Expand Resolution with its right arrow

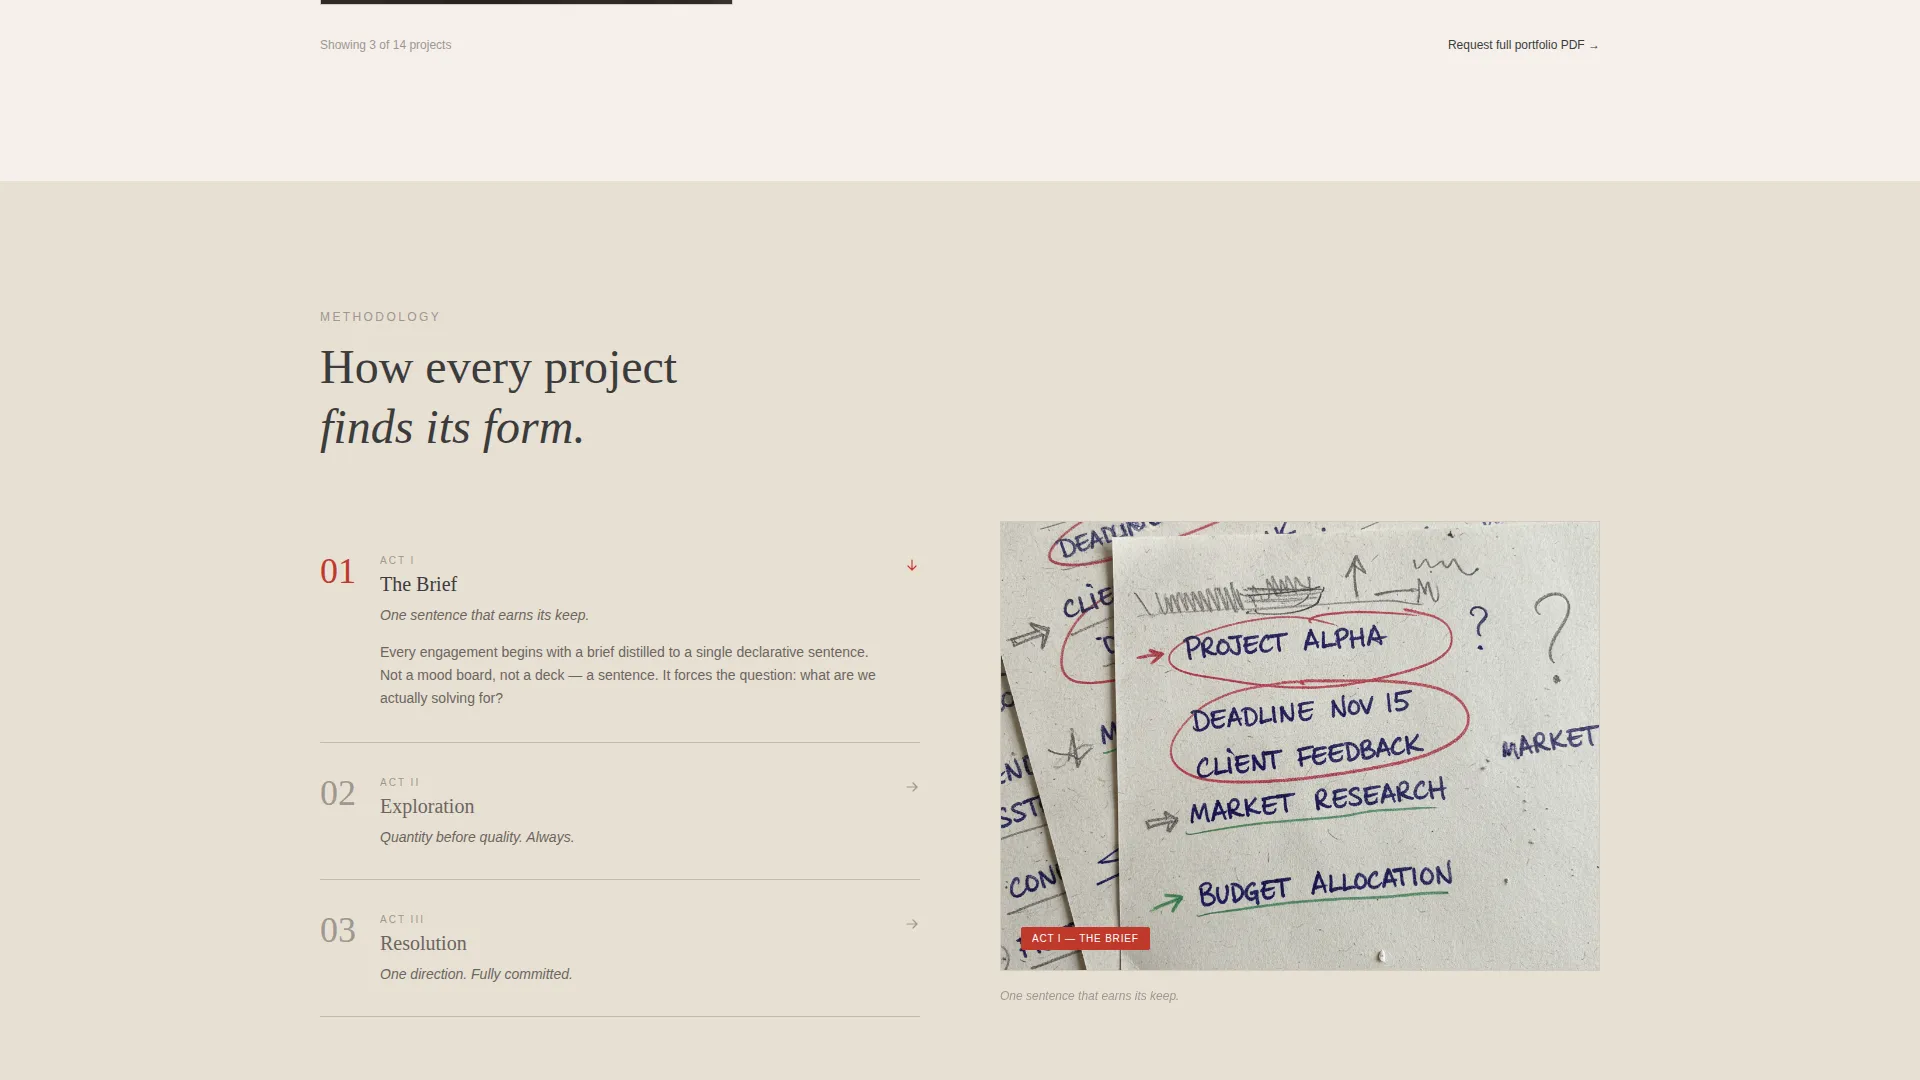pyautogui.click(x=912, y=925)
